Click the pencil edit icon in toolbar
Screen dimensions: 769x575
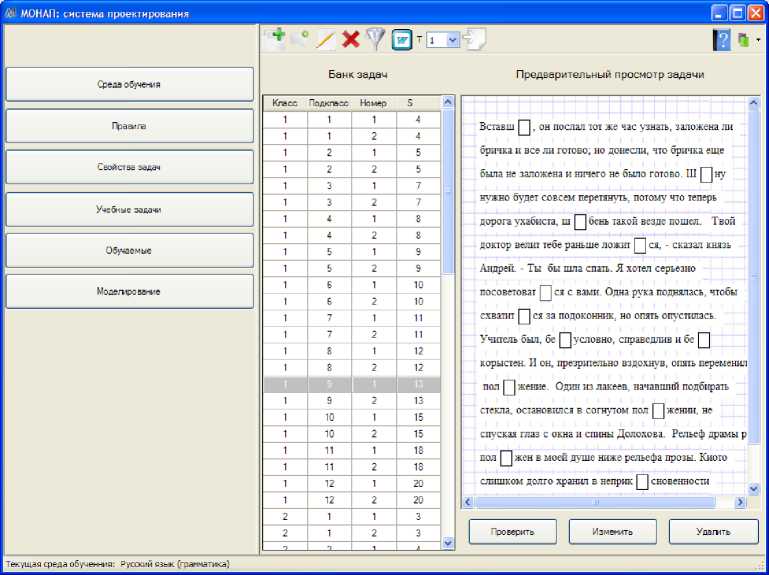325,39
